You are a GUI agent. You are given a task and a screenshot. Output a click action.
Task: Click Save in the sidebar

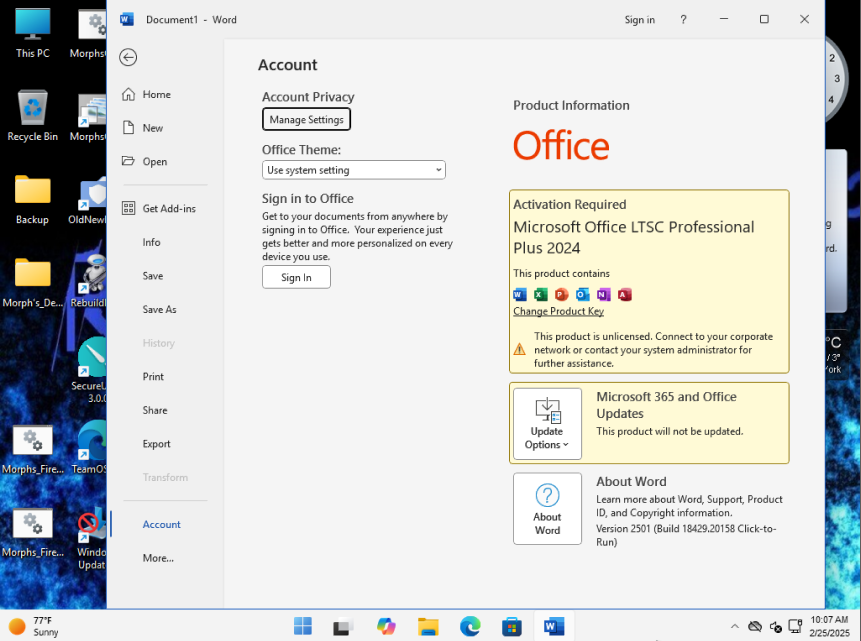(153, 276)
